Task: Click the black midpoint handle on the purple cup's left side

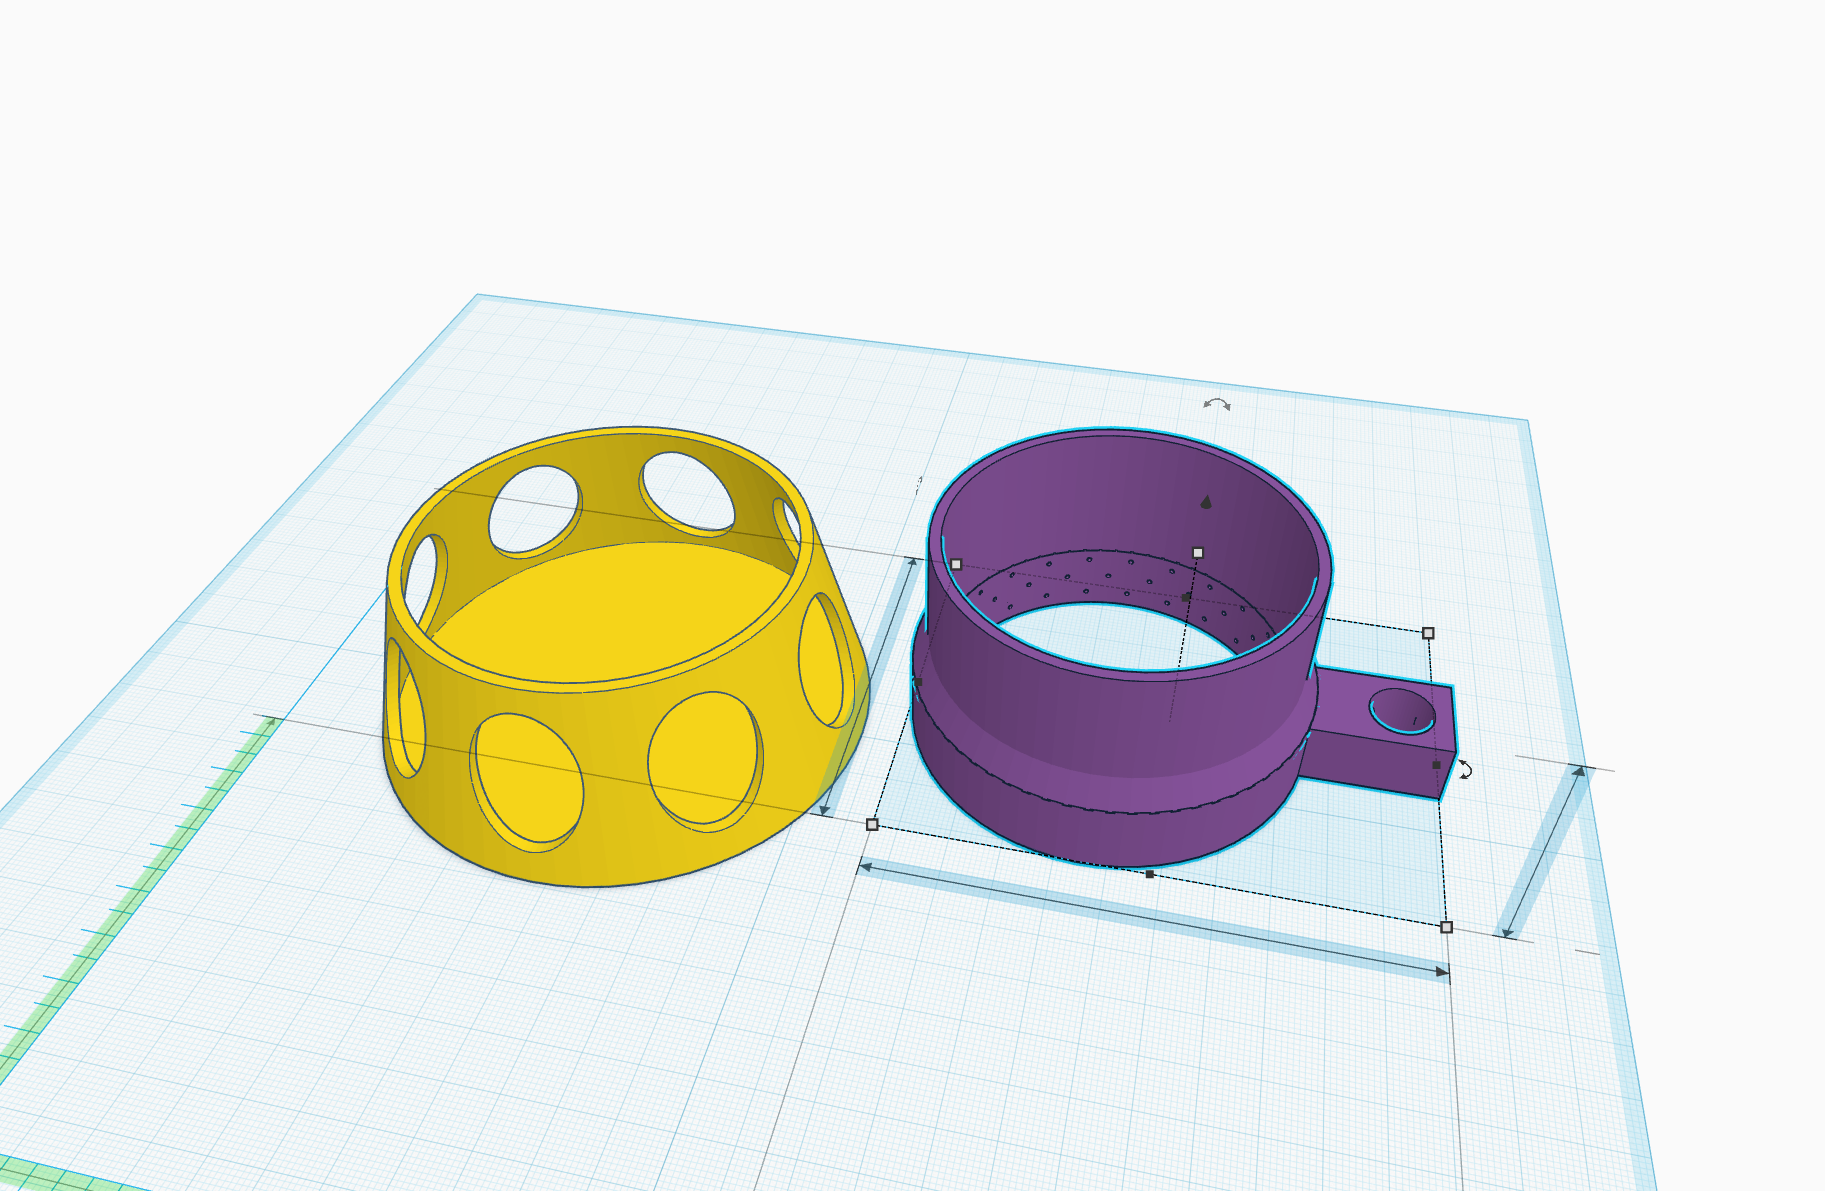Action: pos(917,682)
